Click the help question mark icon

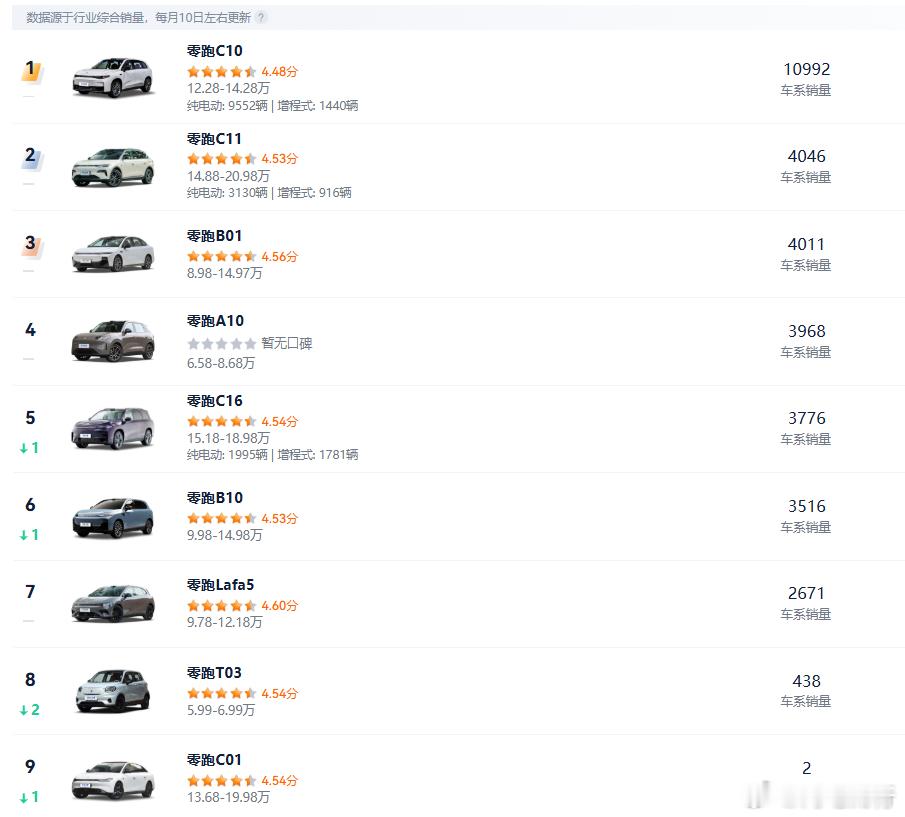[x=261, y=18]
